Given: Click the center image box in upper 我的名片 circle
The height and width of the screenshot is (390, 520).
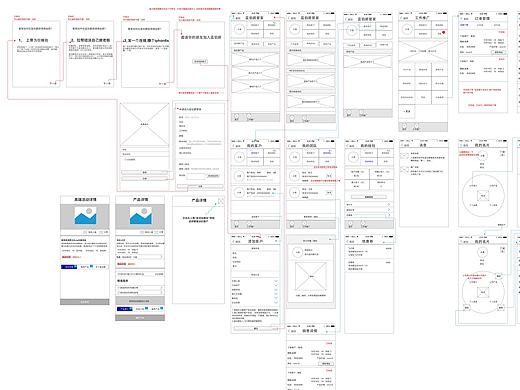Looking at the screenshot, I should 483,195.
